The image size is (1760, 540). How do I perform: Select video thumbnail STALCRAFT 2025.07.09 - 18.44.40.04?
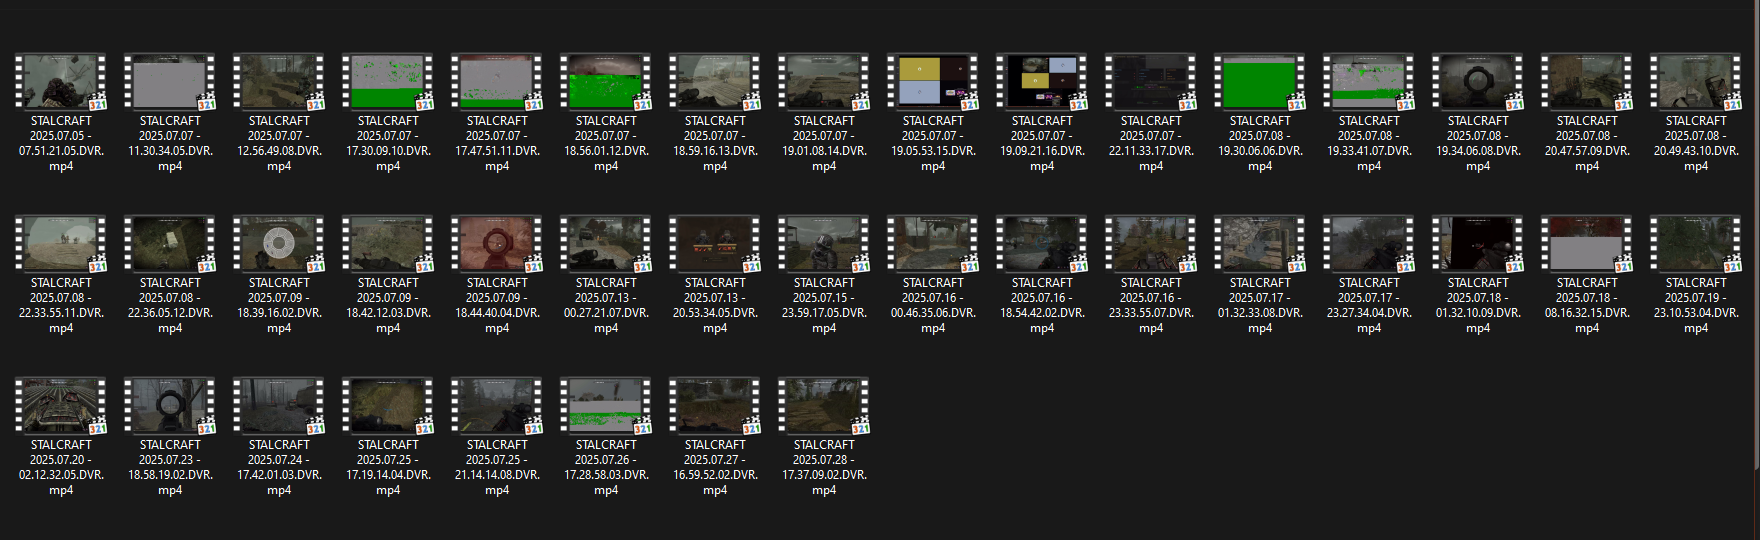pos(497,243)
